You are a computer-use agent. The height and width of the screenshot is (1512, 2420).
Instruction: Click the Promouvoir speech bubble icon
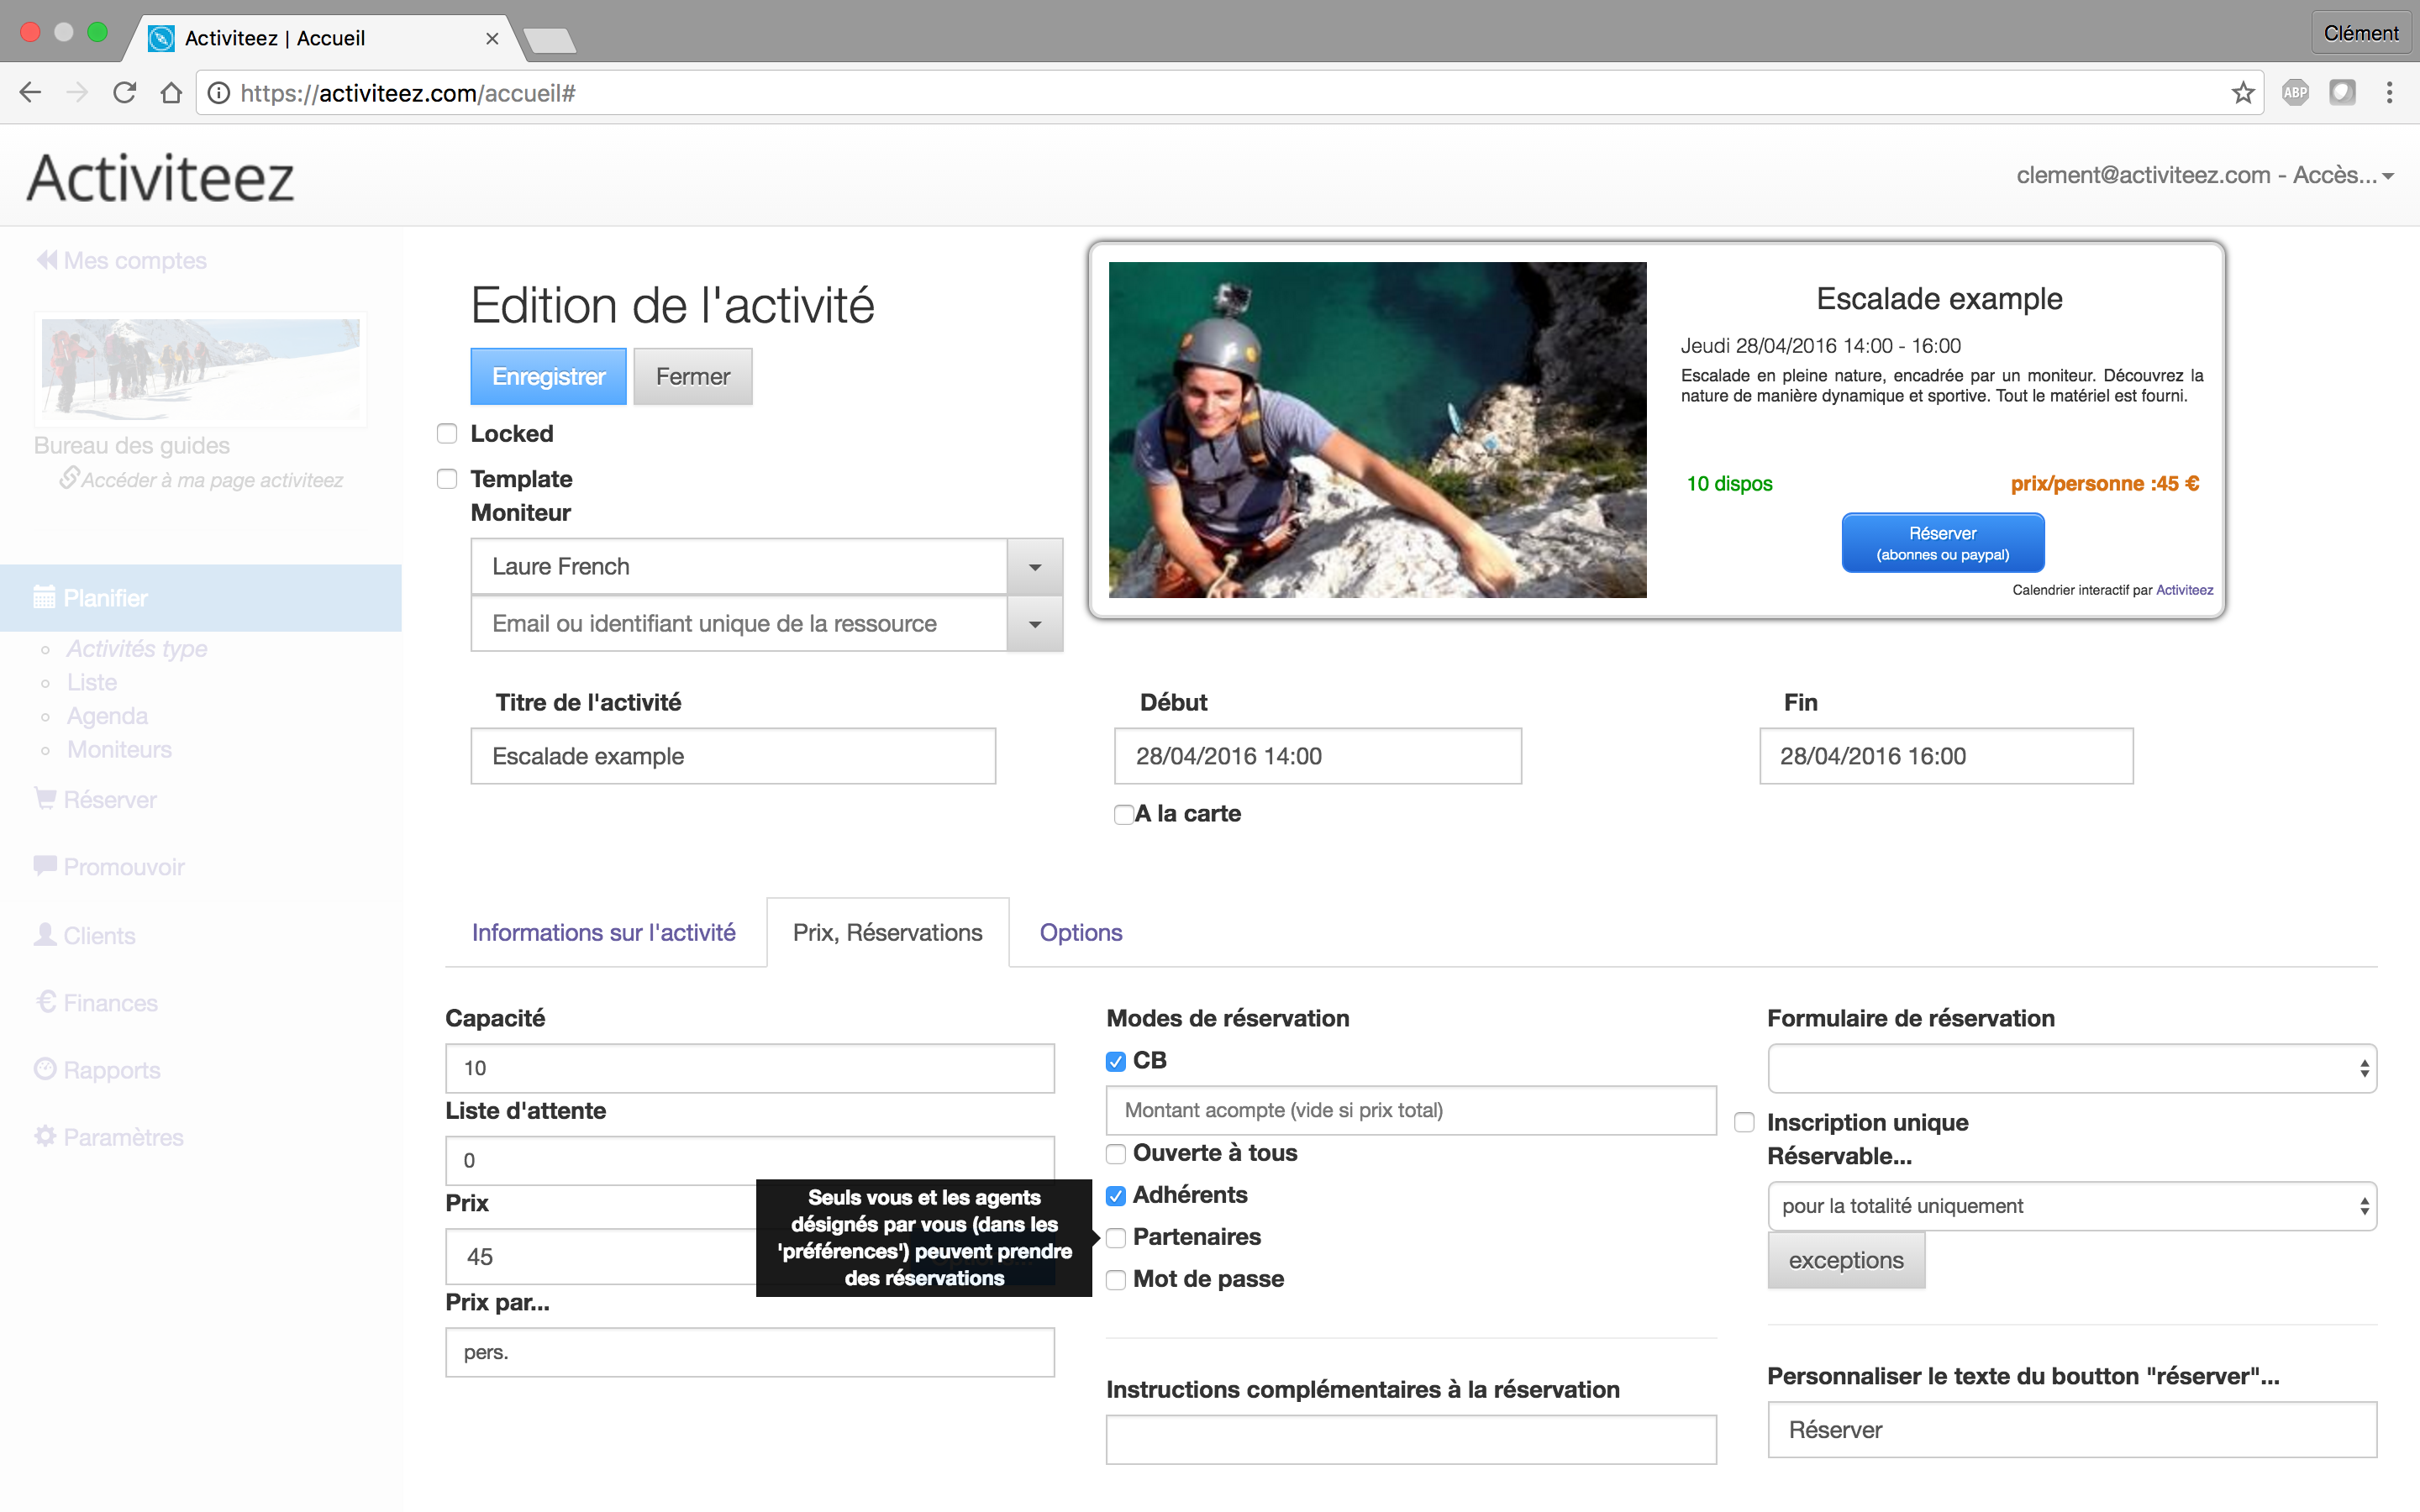pyautogui.click(x=45, y=865)
